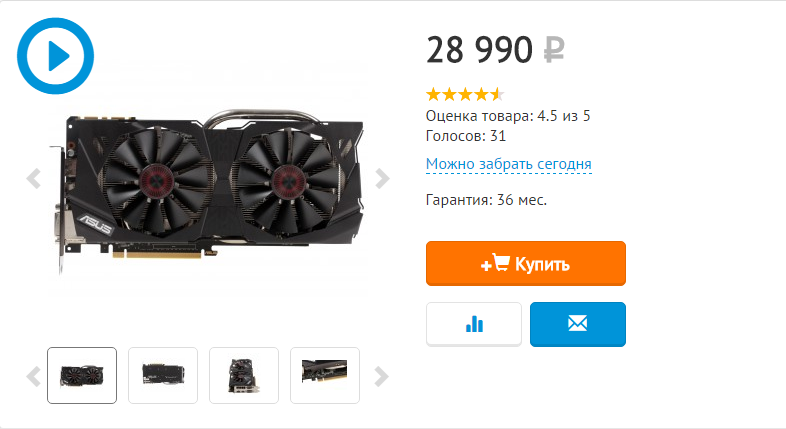Open the Можно забрать сегодня link
Image resolution: width=786 pixels, height=429 pixels.
click(x=508, y=164)
